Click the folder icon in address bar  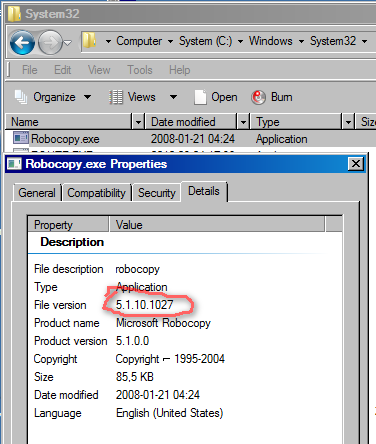89,41
